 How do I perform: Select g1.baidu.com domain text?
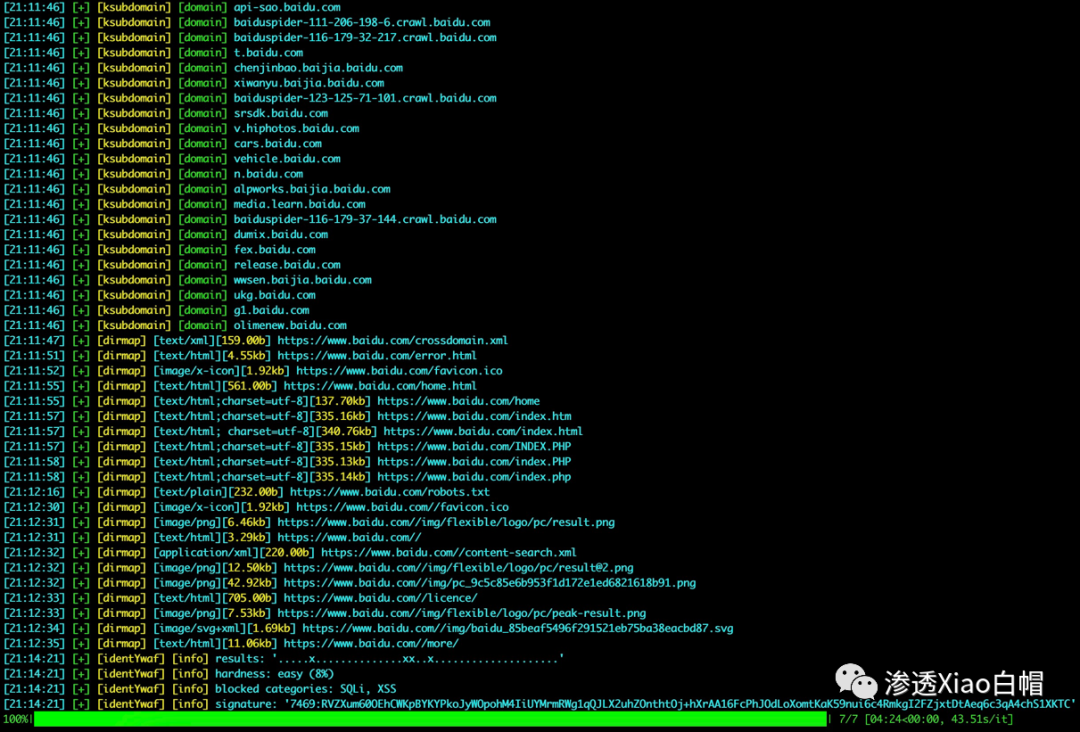271,310
